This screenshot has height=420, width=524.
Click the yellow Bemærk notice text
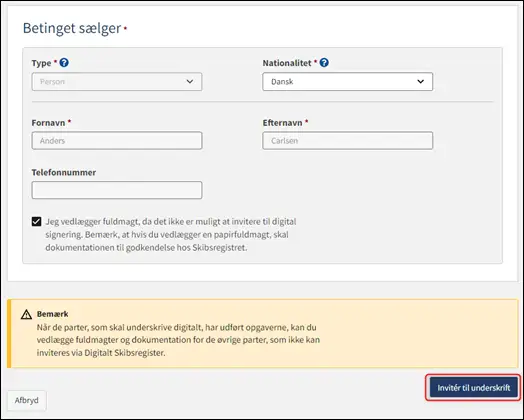pyautogui.click(x=178, y=340)
